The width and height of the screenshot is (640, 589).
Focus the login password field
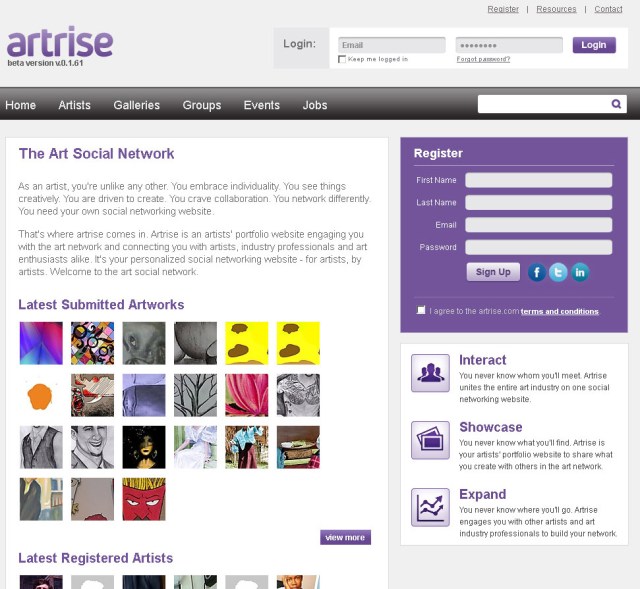[509, 45]
